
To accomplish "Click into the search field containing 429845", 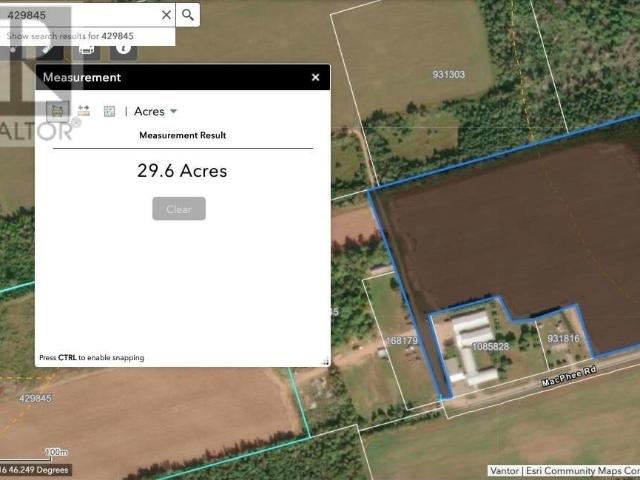I will pos(82,15).
